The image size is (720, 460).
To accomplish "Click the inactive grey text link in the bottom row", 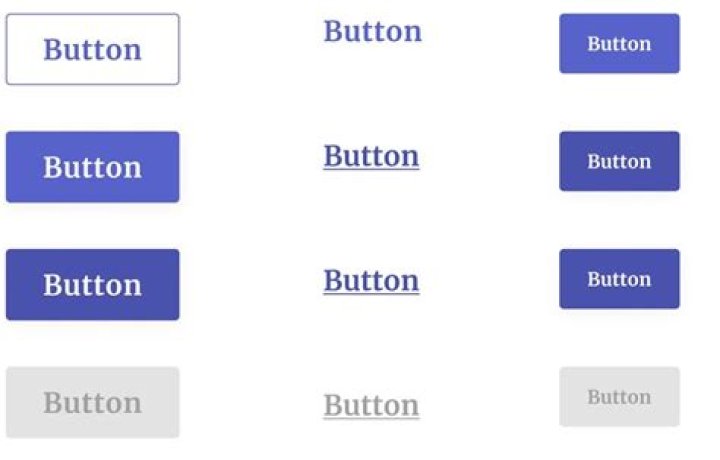I will click(371, 405).
